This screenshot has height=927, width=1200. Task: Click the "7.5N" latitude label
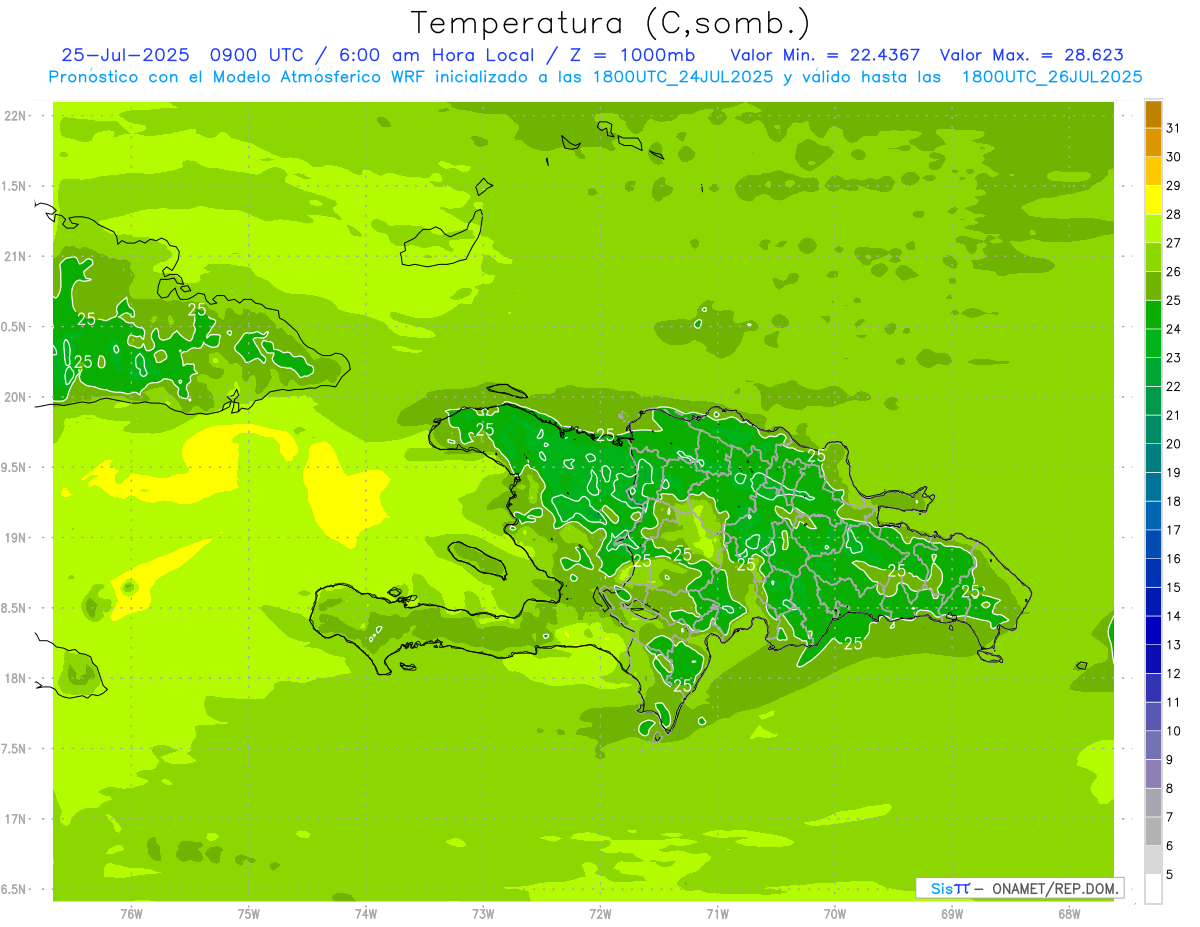click(x=15, y=749)
